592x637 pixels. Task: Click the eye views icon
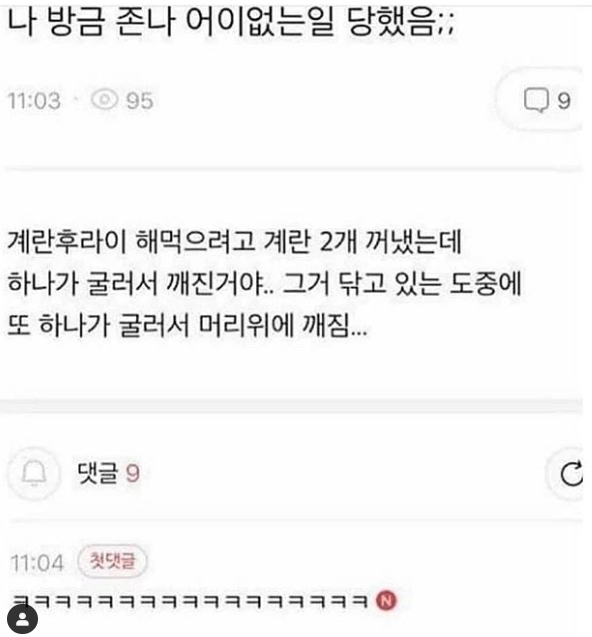point(104,100)
